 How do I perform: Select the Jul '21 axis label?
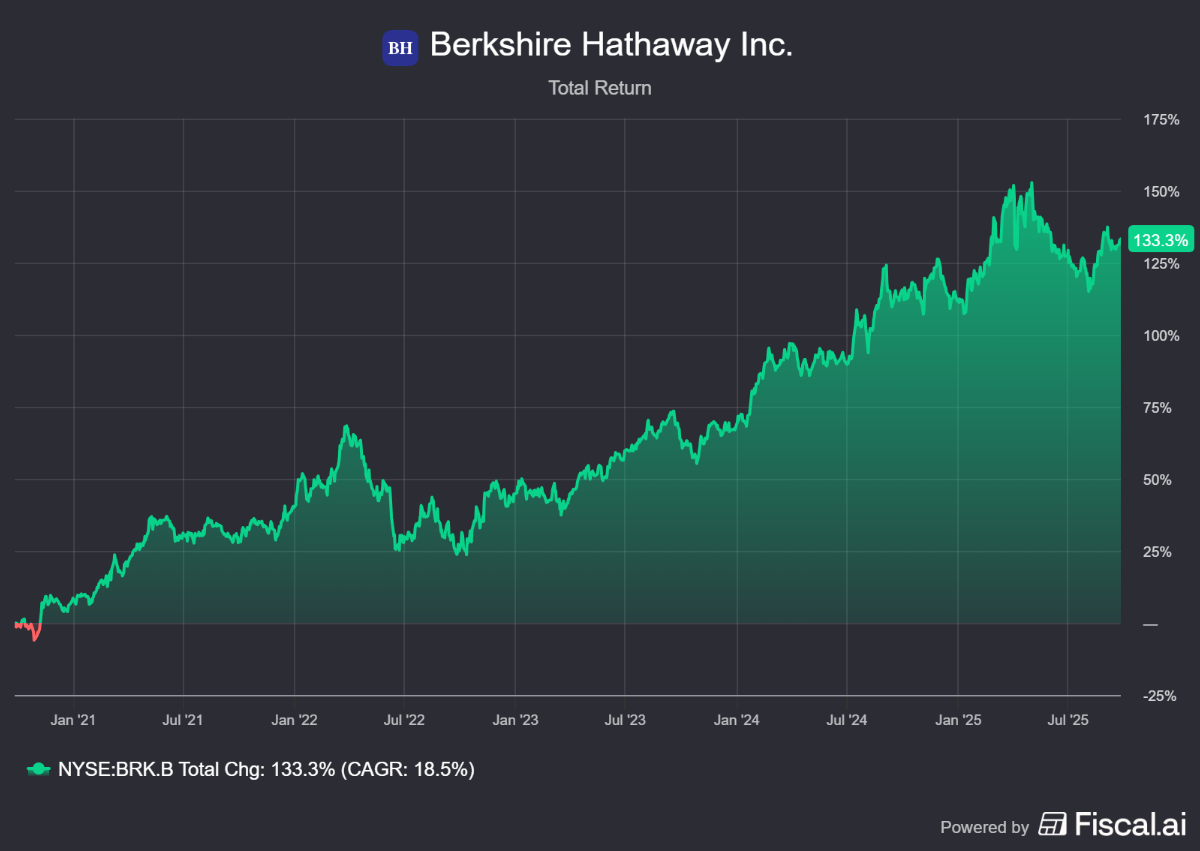pos(183,719)
